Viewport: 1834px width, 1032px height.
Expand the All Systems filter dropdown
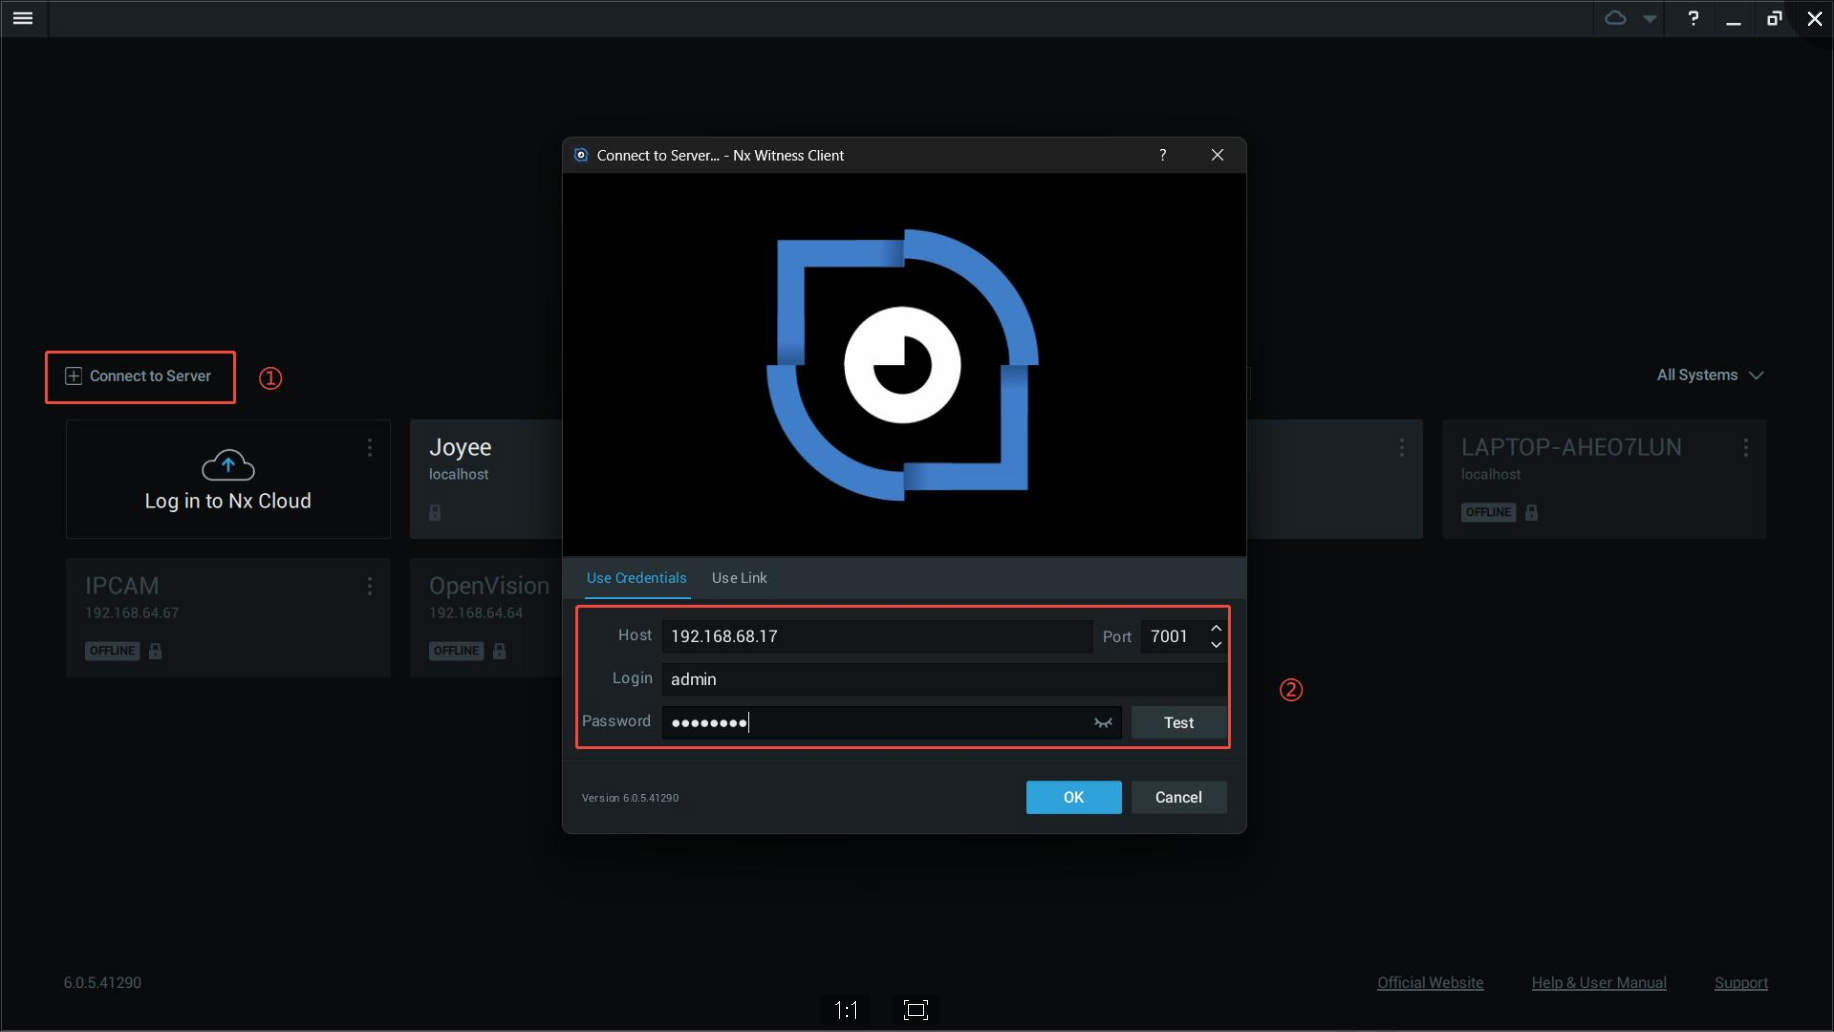[1710, 375]
